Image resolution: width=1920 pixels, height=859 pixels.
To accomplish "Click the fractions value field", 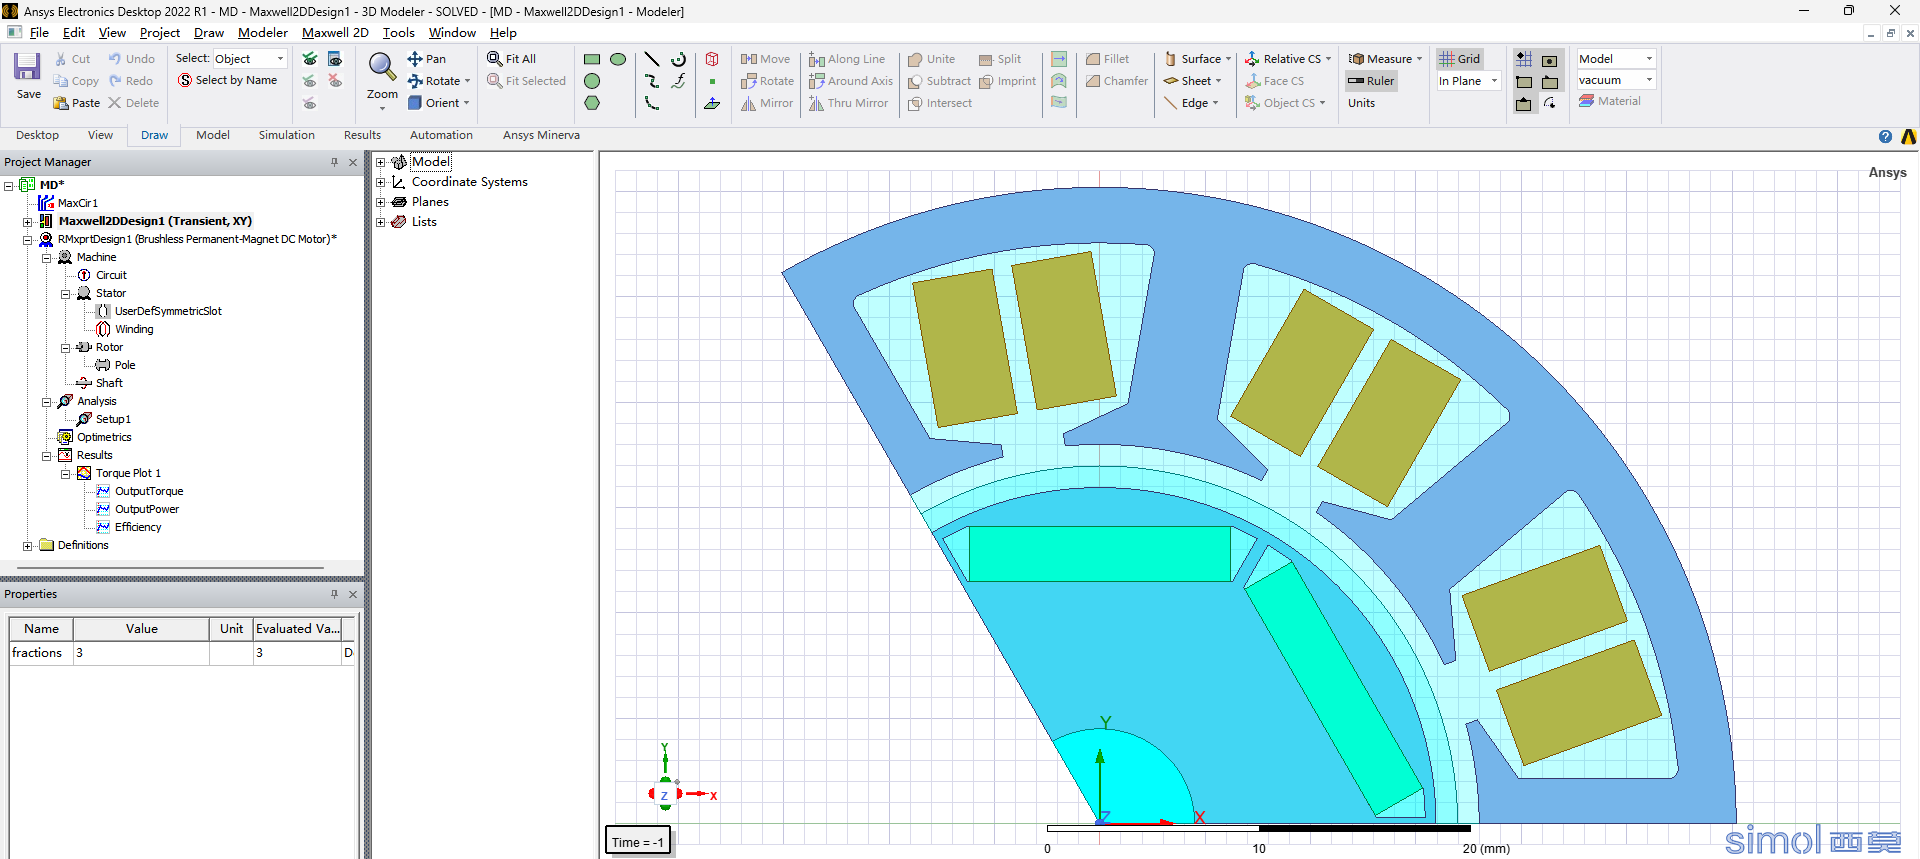I will (141, 653).
